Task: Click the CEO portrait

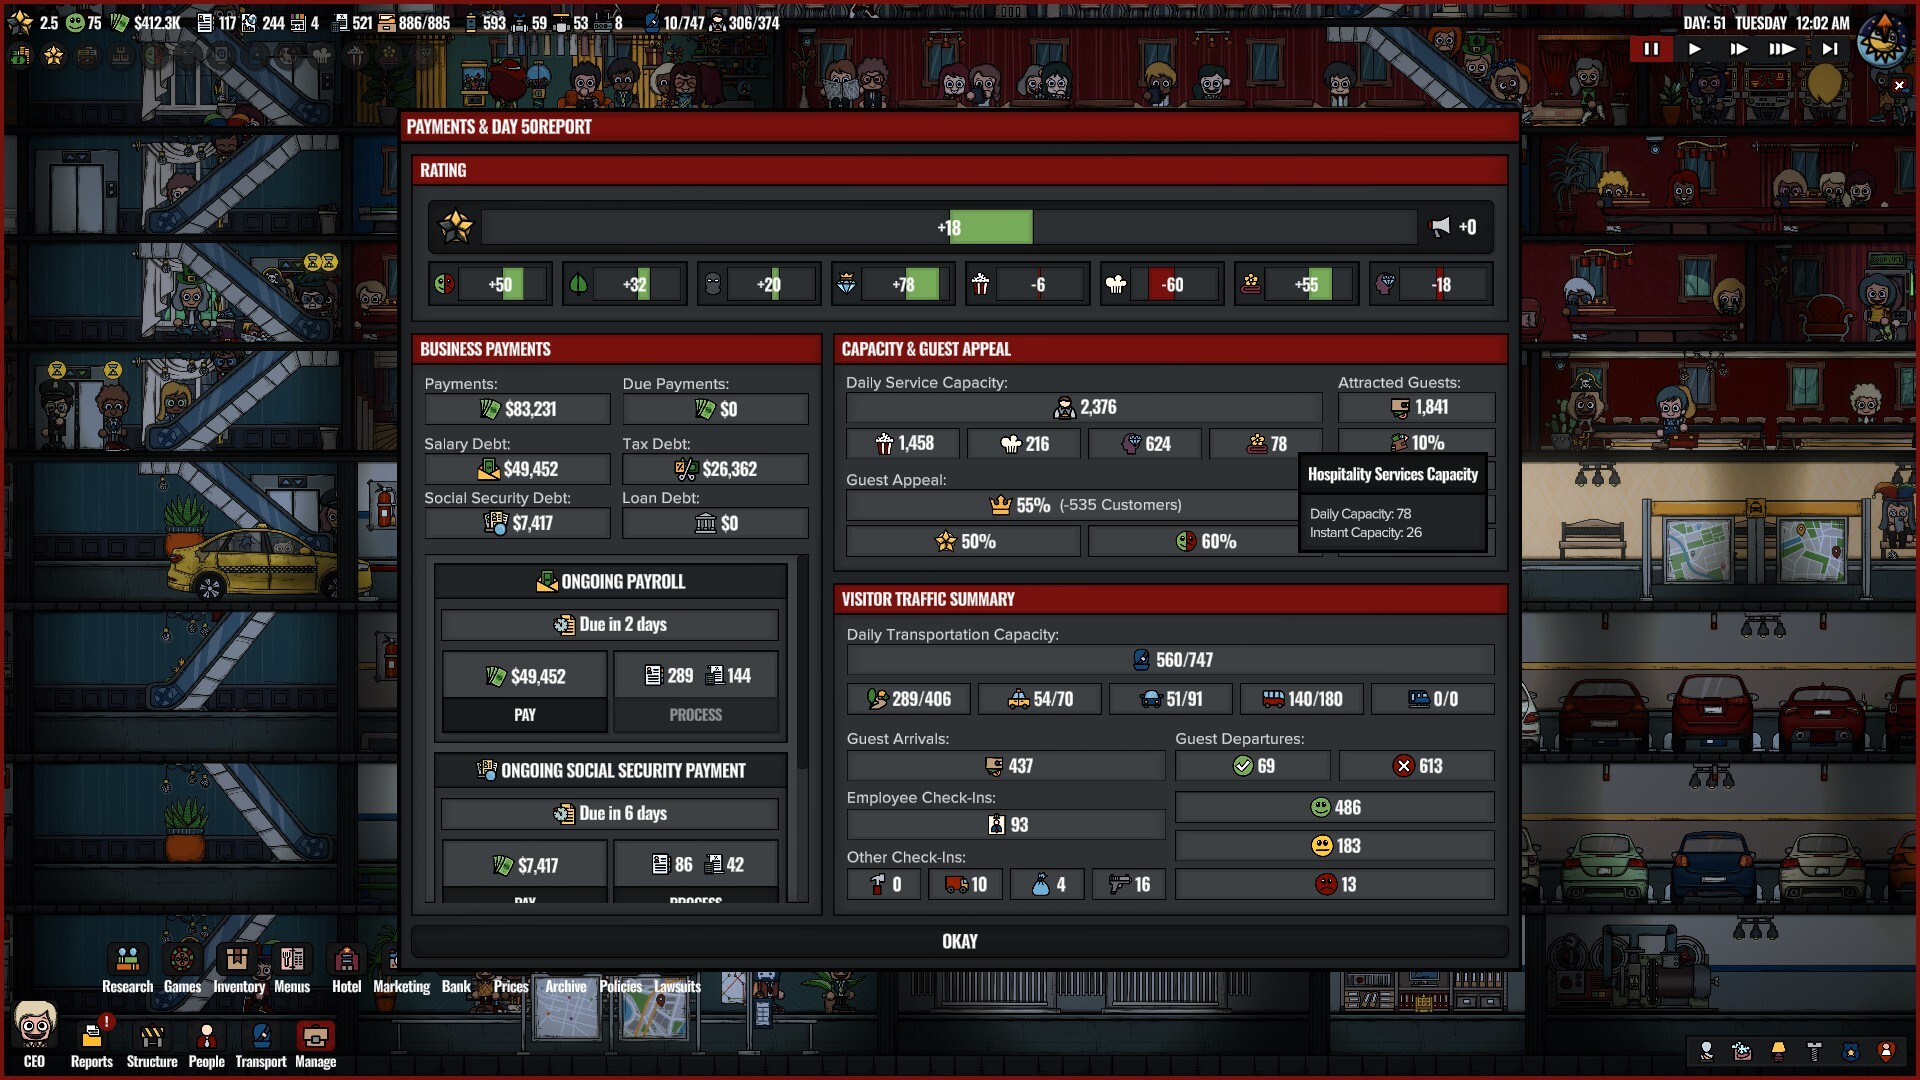Action: (37, 1035)
